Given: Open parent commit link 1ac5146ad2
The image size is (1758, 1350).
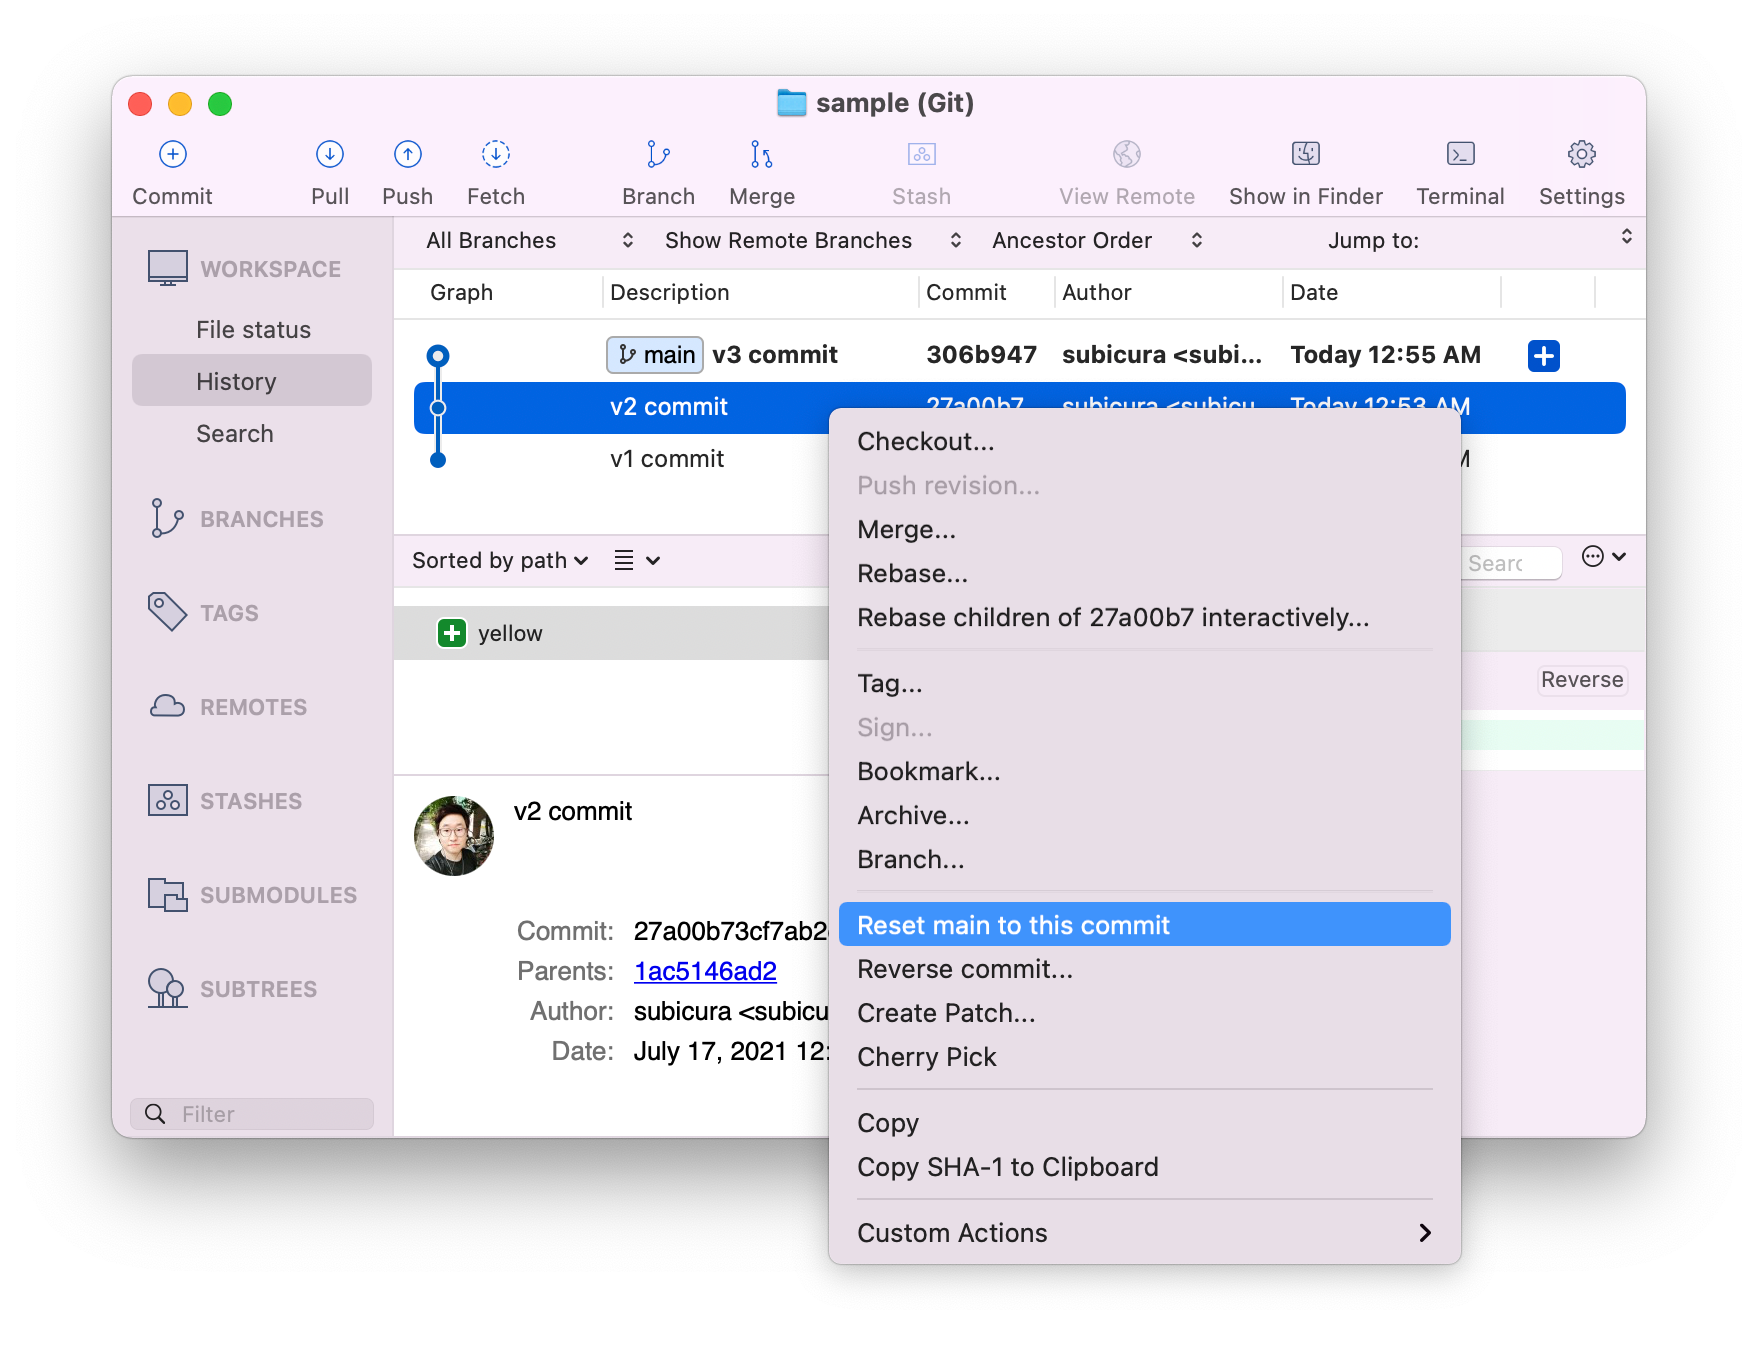Looking at the screenshot, I should (x=705, y=971).
